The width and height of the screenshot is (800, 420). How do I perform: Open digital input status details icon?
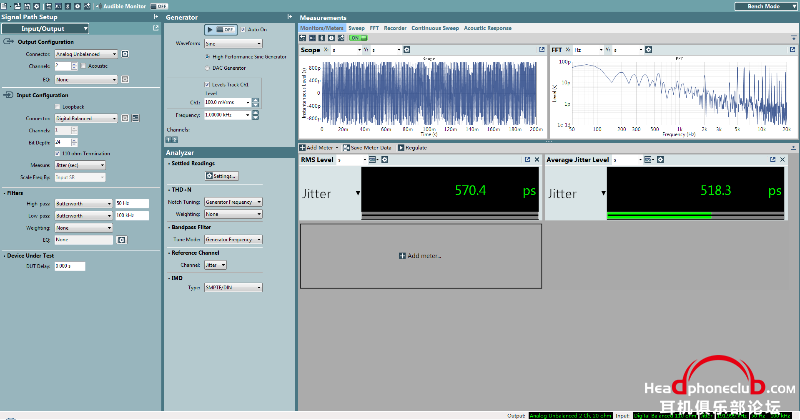coord(135,118)
